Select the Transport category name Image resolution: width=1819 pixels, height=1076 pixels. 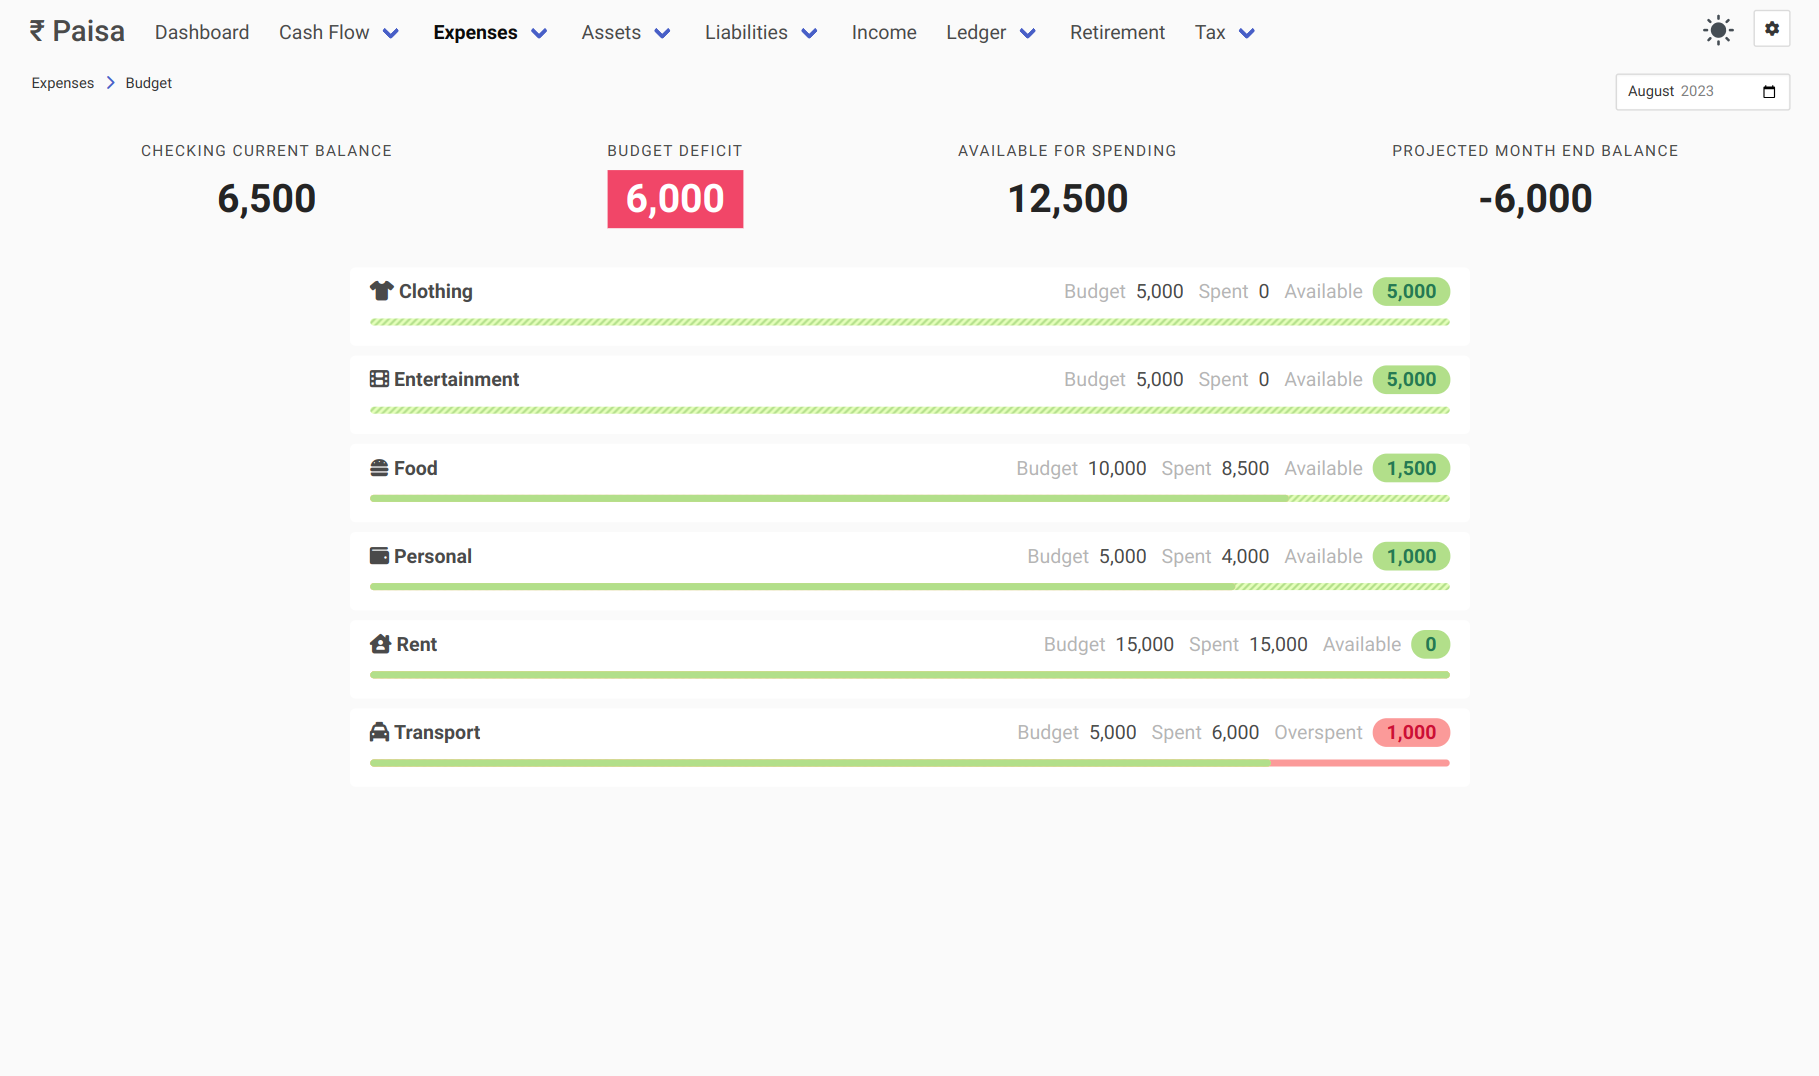[x=437, y=732]
